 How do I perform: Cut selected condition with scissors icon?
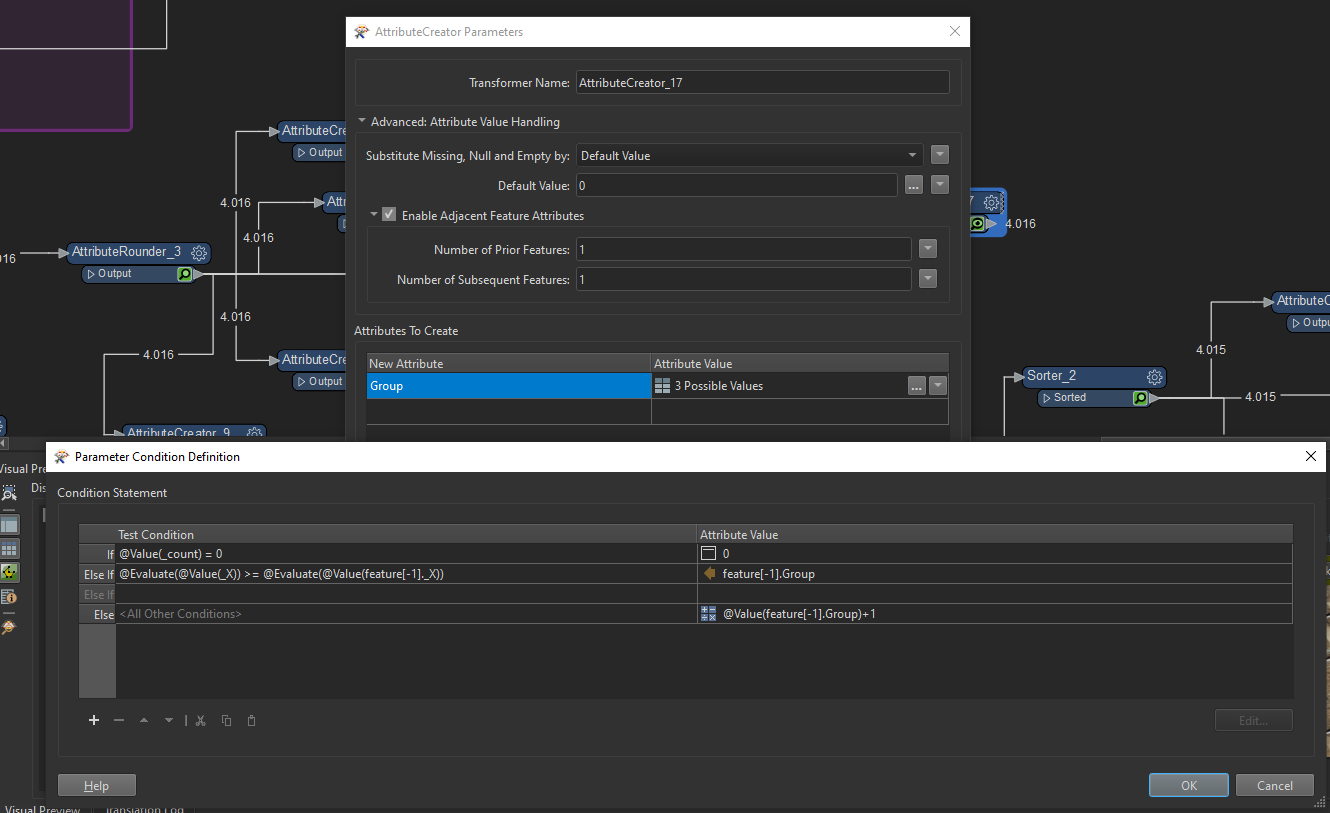(x=200, y=720)
